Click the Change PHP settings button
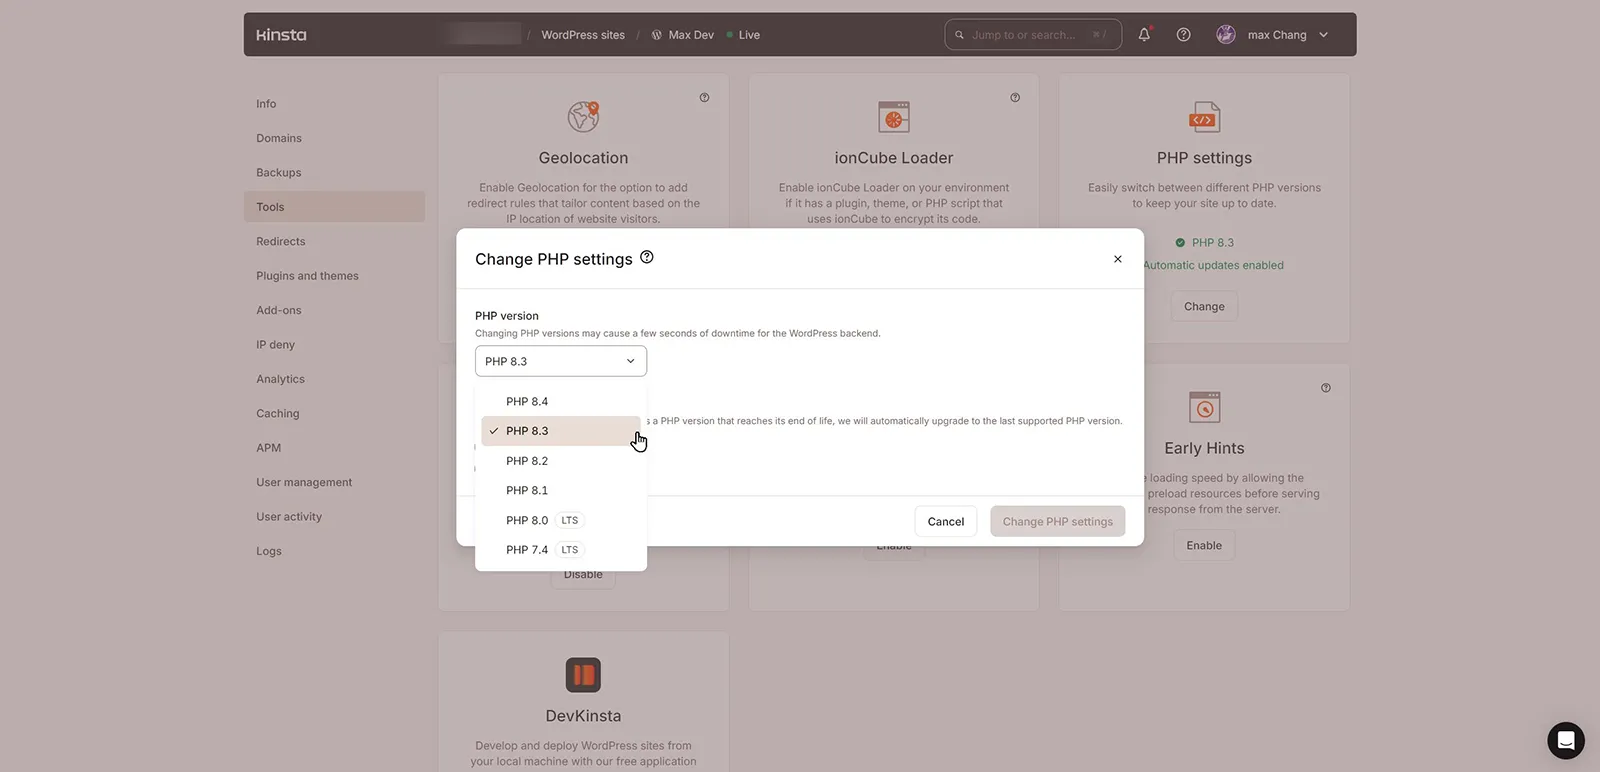 [x=1058, y=522]
